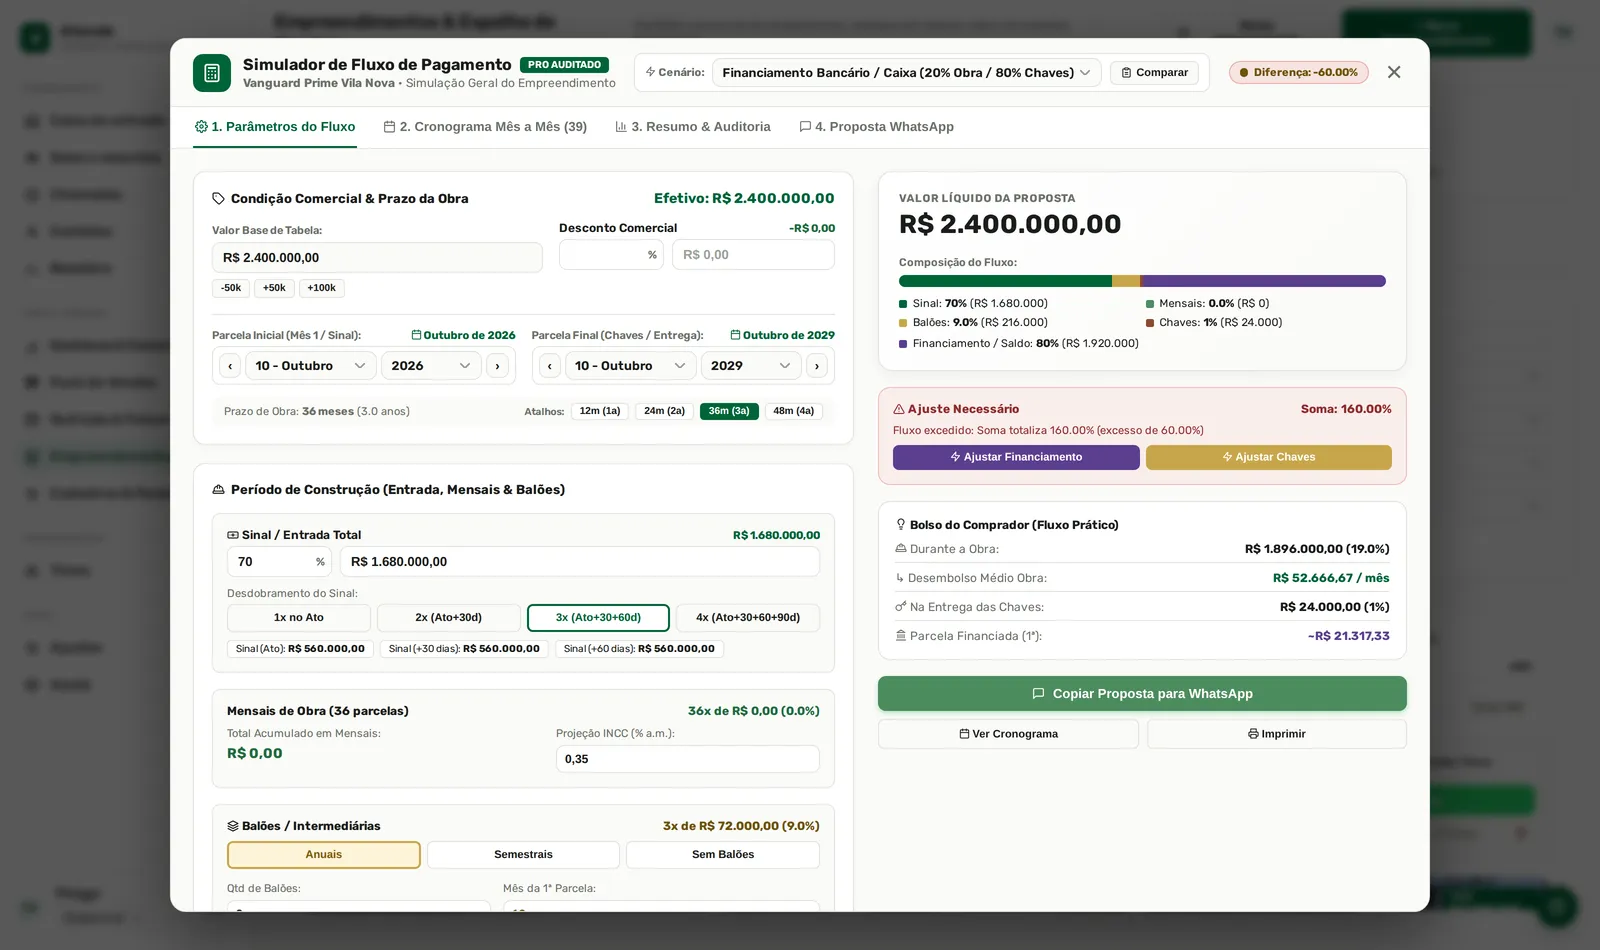This screenshot has height=950, width=1600.
Task: Go to previous month for Parcela Final
Action: click(550, 366)
